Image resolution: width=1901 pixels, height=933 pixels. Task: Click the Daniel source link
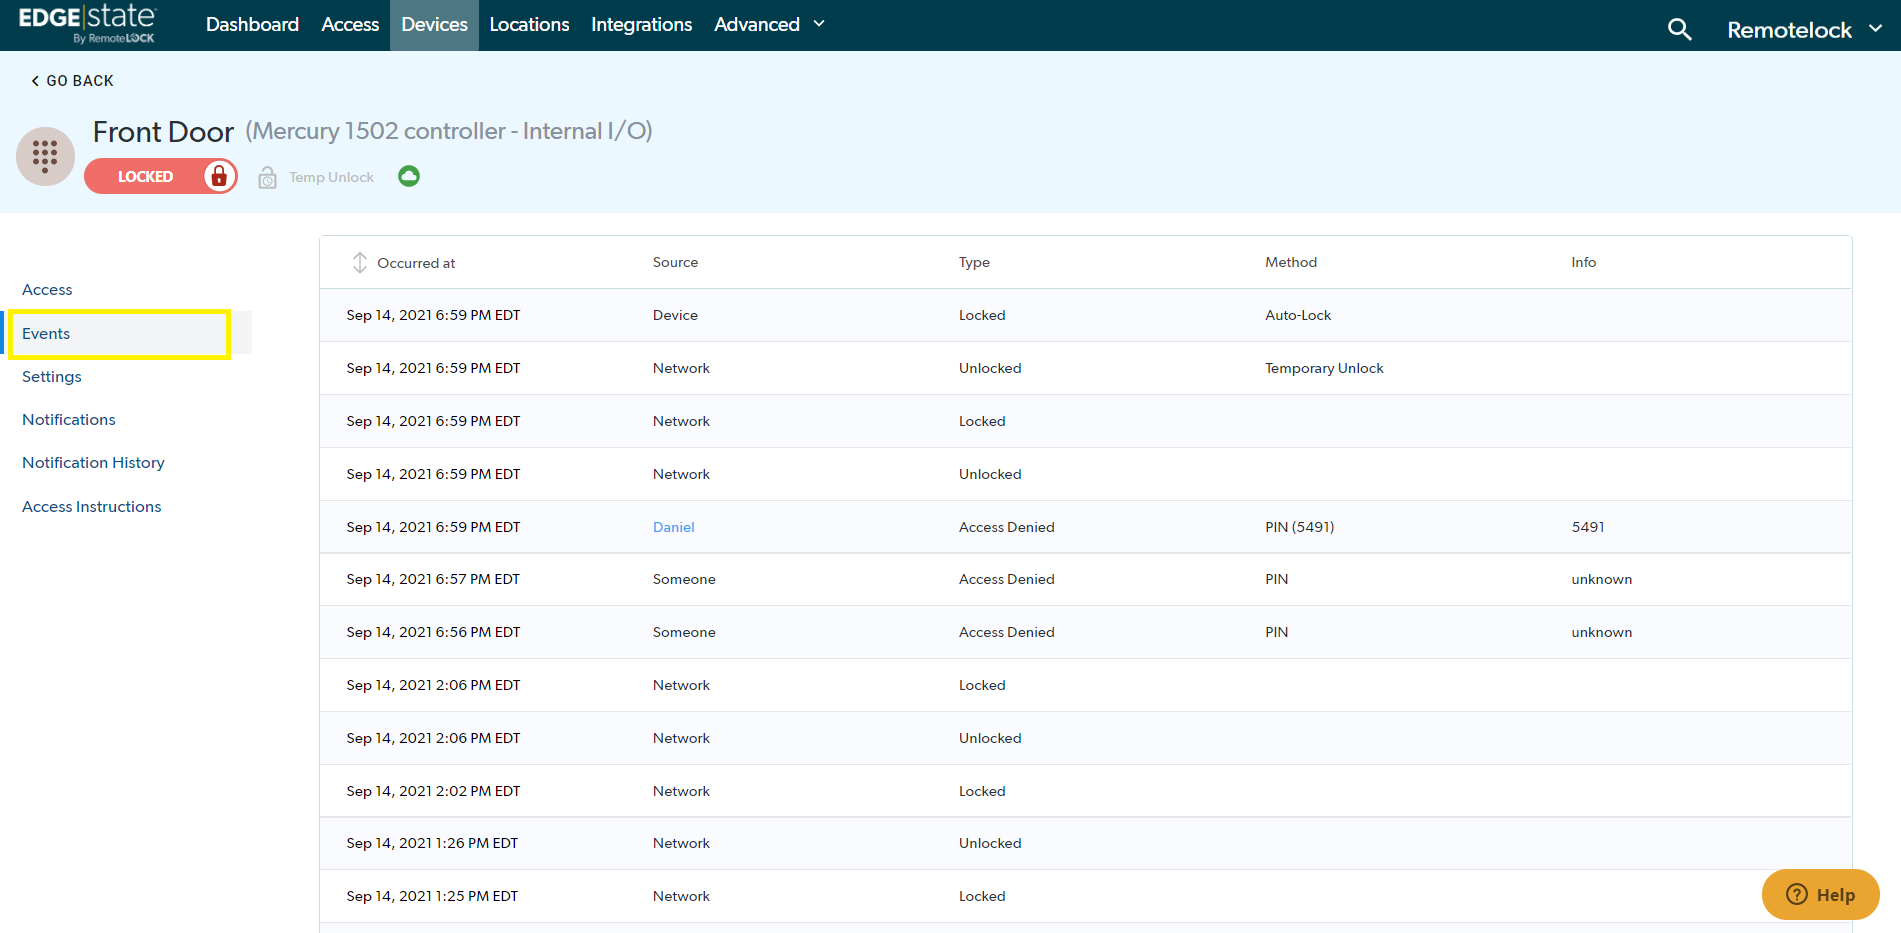(x=673, y=527)
